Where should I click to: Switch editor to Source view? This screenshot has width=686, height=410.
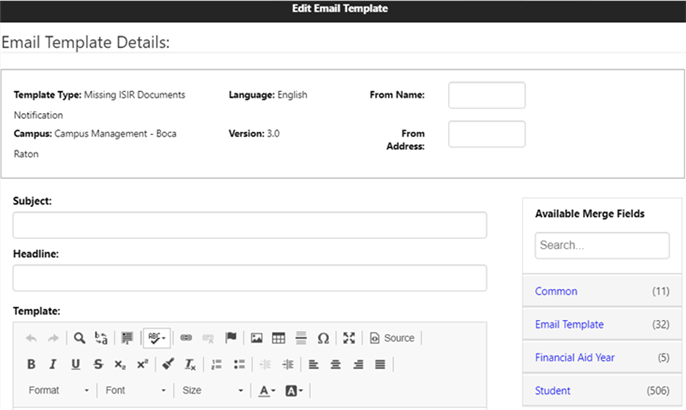tap(392, 338)
